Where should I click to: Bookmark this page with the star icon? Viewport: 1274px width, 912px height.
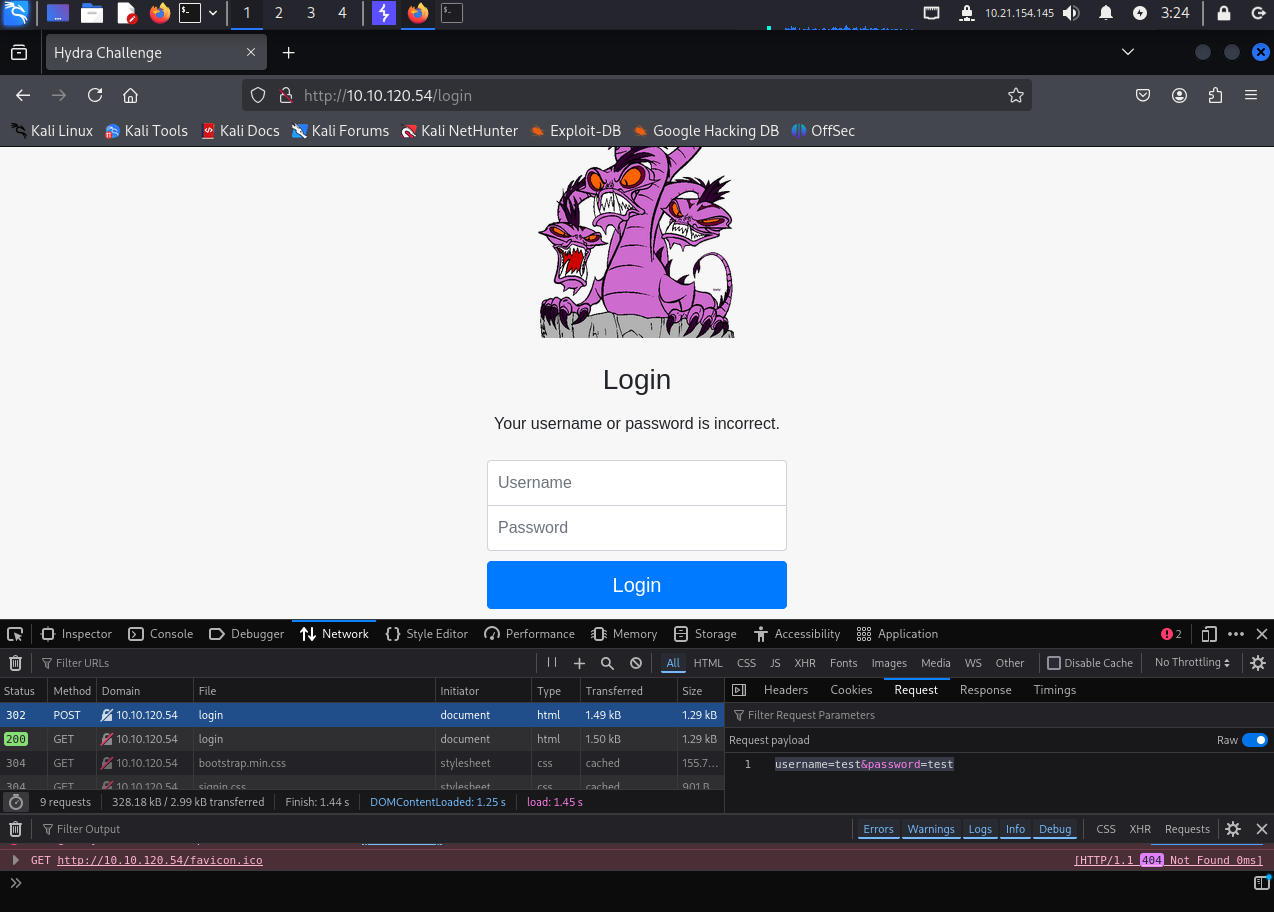pos(1016,96)
